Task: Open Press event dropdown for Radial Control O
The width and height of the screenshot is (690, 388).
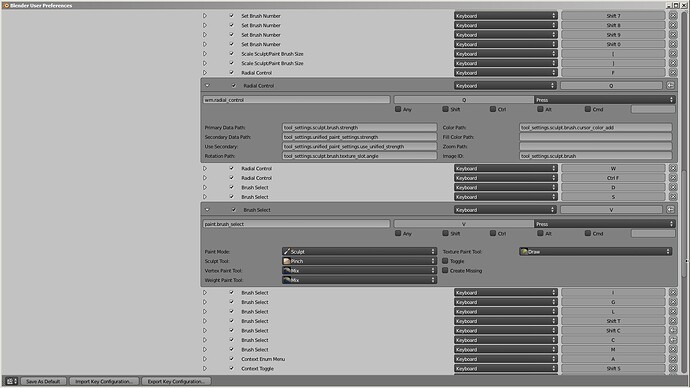Action: [604, 100]
